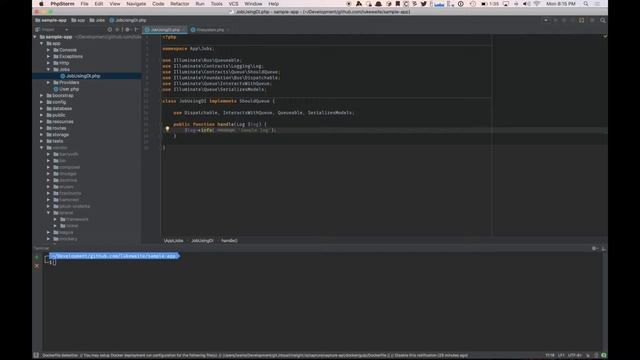Click \App\Jobs in the editor breadcrumb
The height and width of the screenshot is (360, 640).
click(173, 241)
